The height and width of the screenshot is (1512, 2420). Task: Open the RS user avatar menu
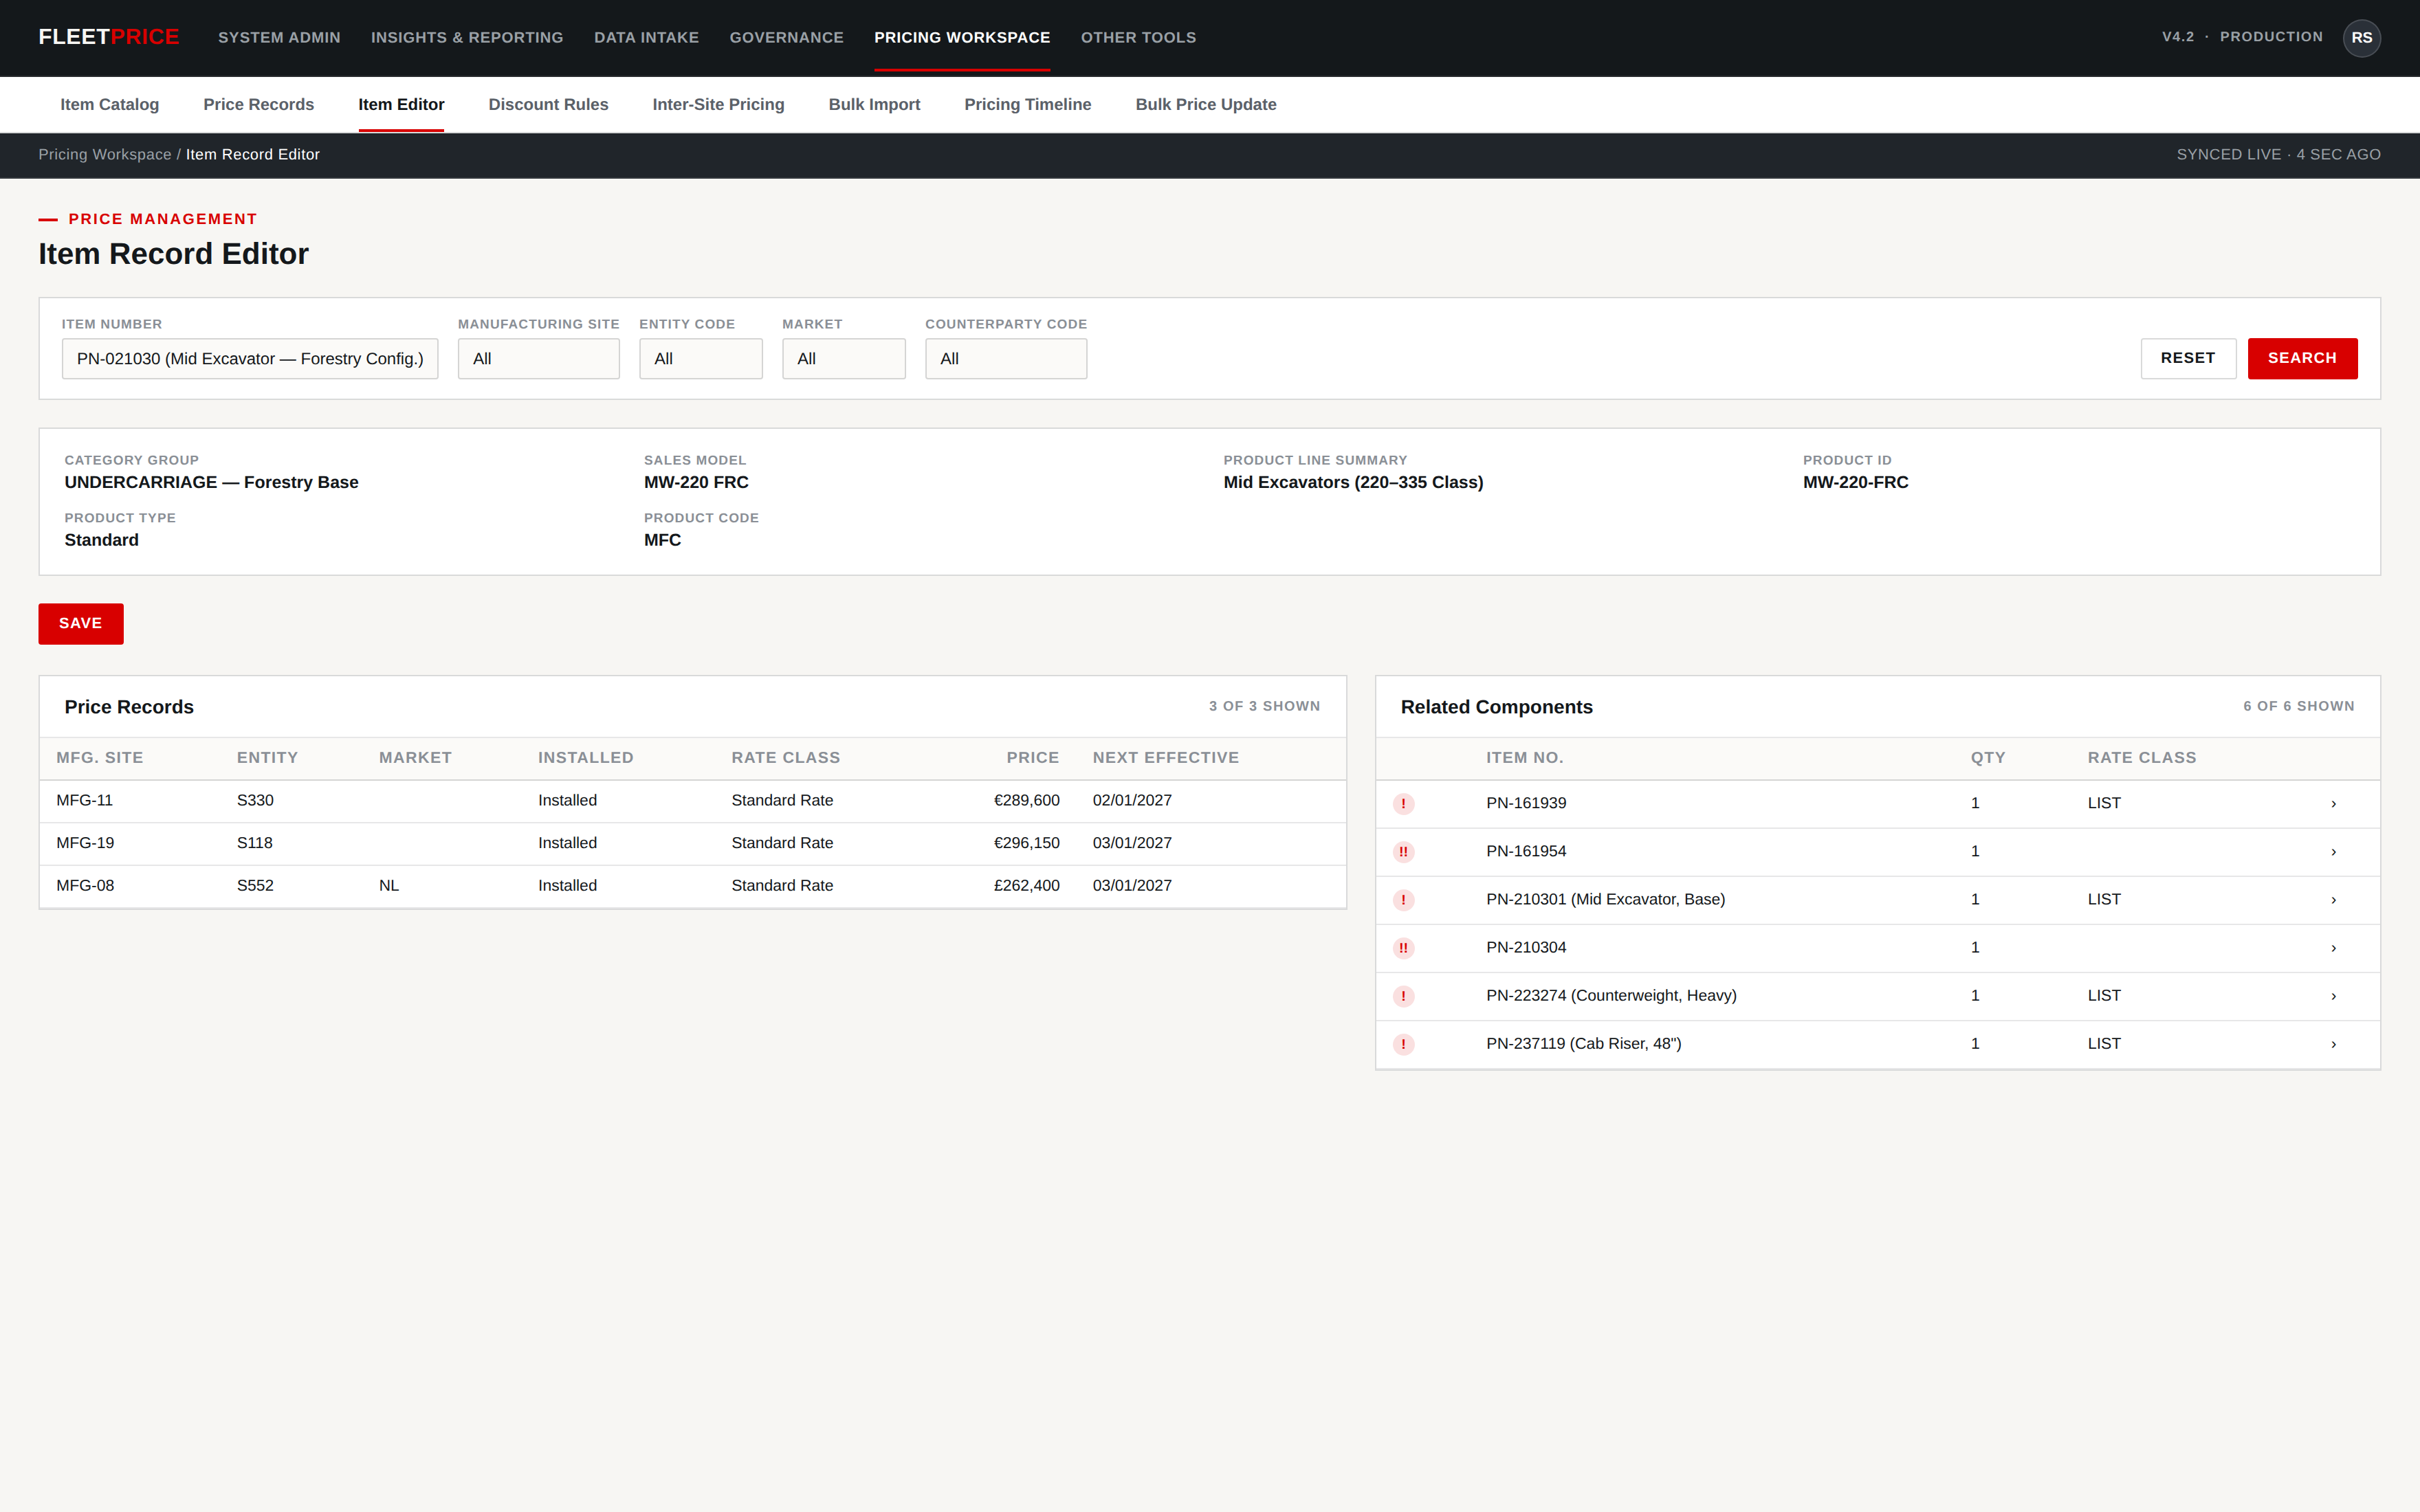tap(2361, 38)
